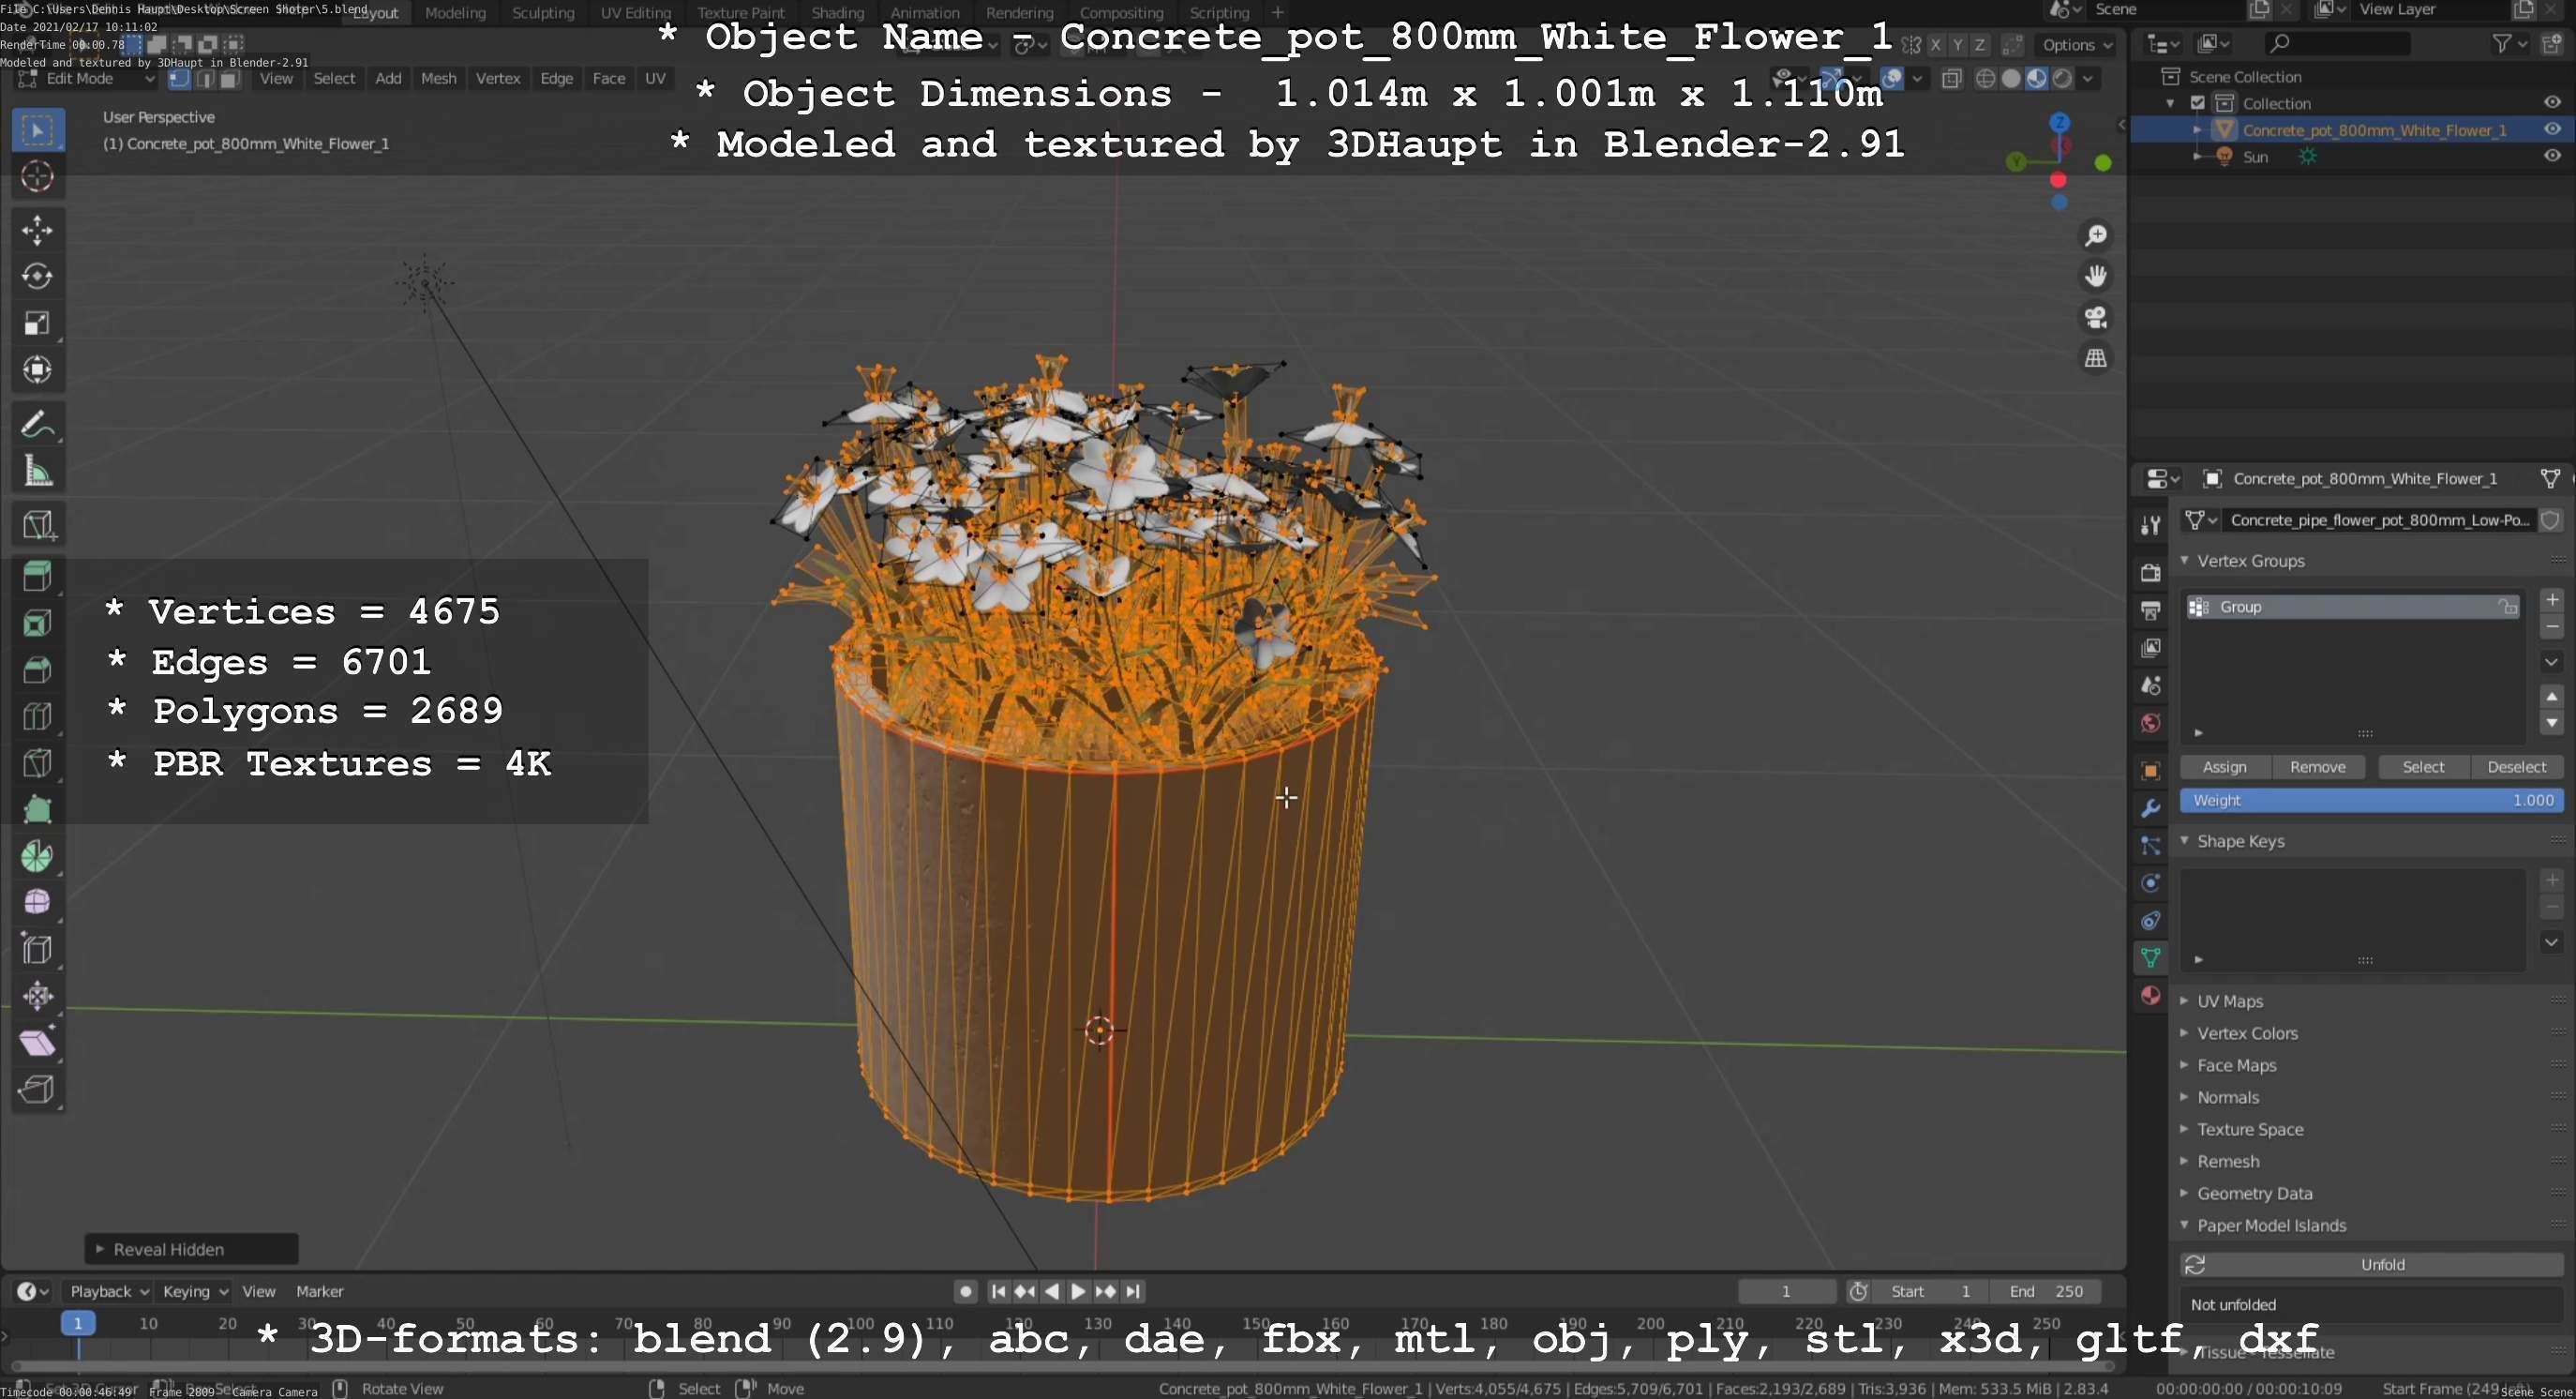Choose the Loop Cut tool
The width and height of the screenshot is (2576, 1399).
38,717
